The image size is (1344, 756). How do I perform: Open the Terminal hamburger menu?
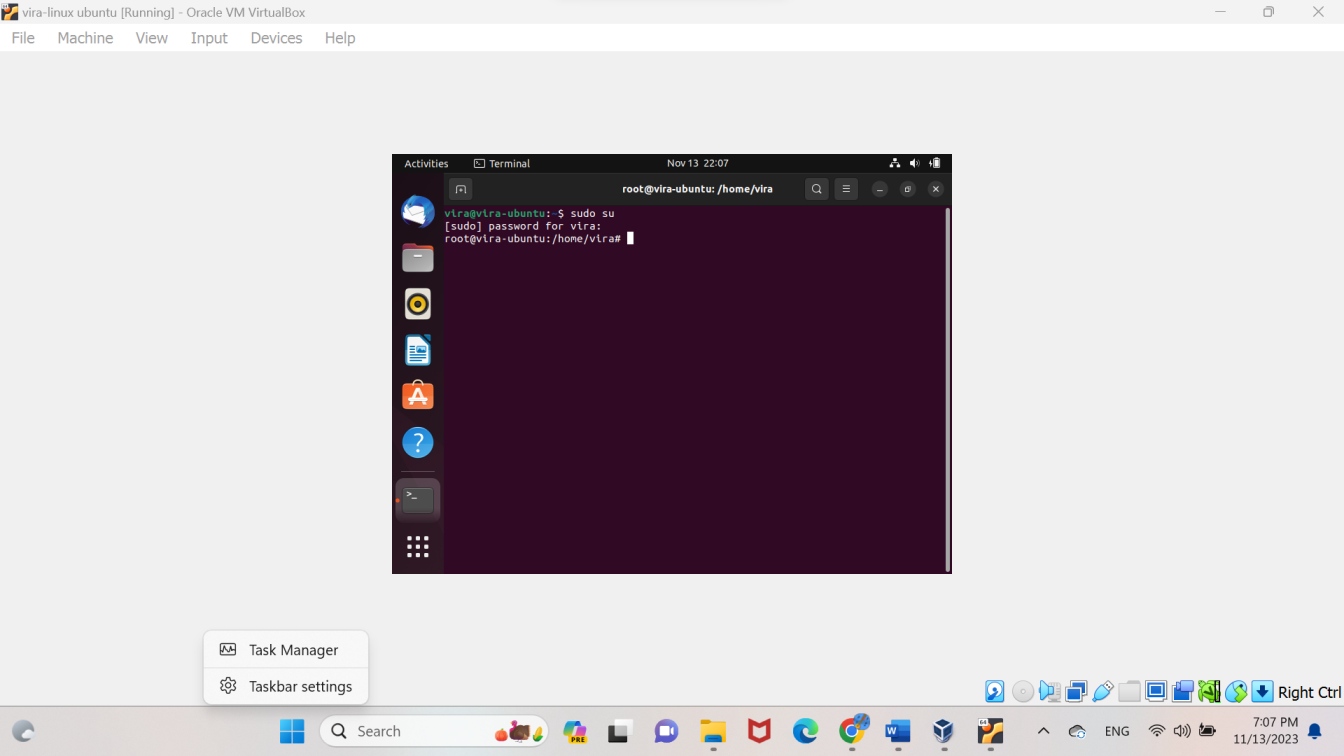[846, 189]
